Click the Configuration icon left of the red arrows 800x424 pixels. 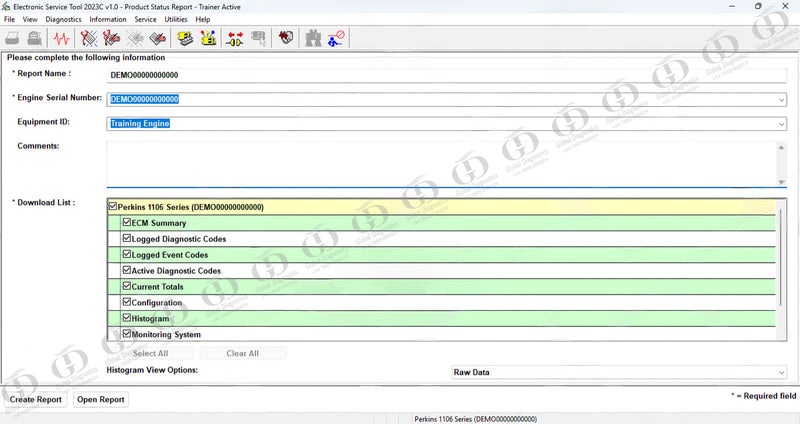coord(208,39)
